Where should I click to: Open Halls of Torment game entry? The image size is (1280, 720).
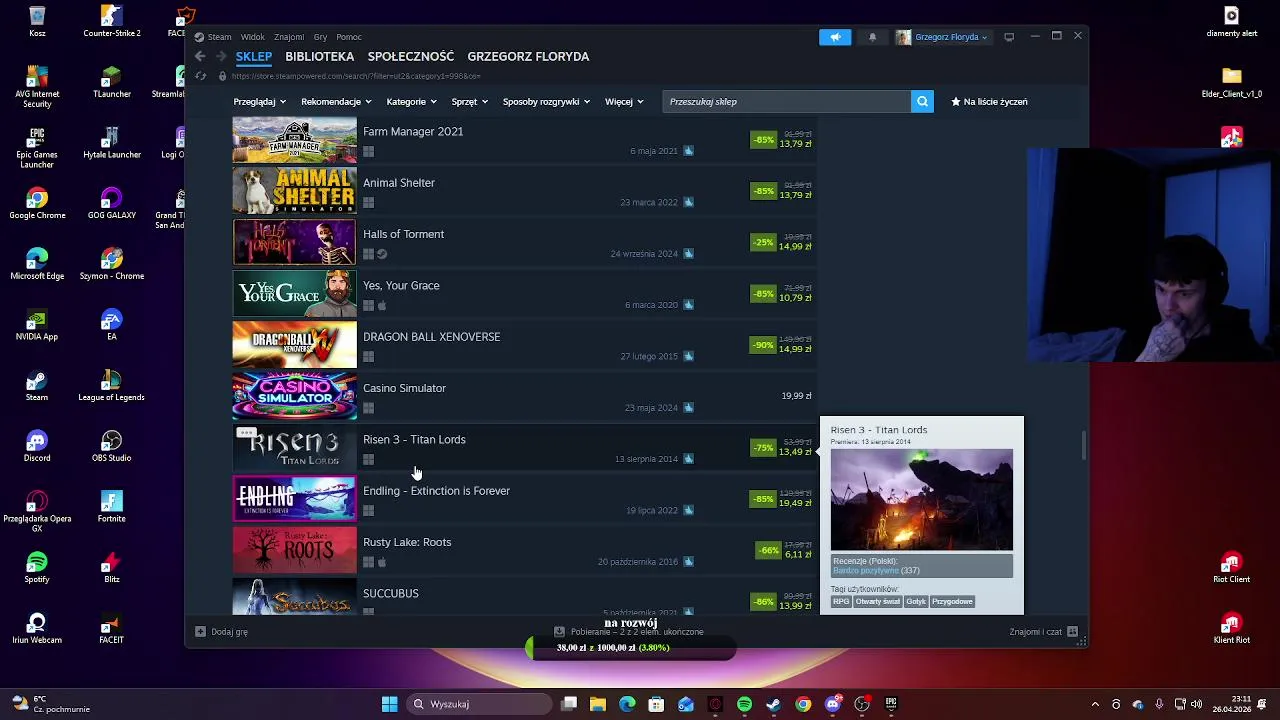point(524,243)
